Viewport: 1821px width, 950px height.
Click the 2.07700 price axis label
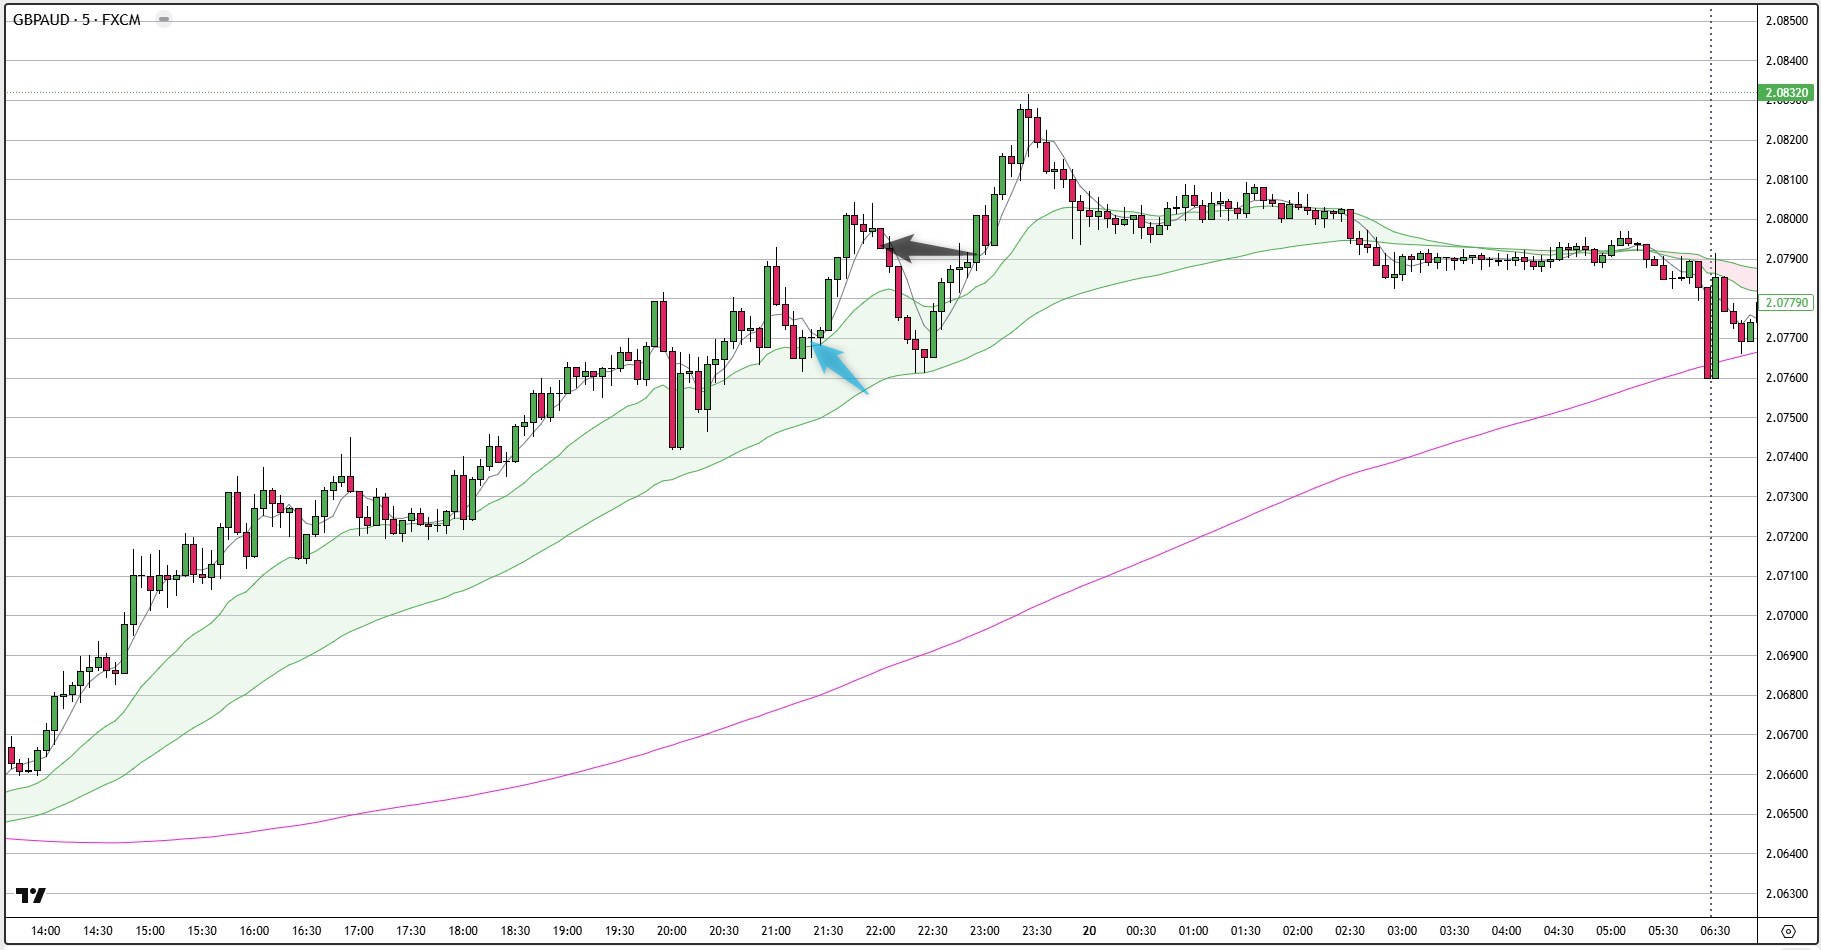[1786, 338]
